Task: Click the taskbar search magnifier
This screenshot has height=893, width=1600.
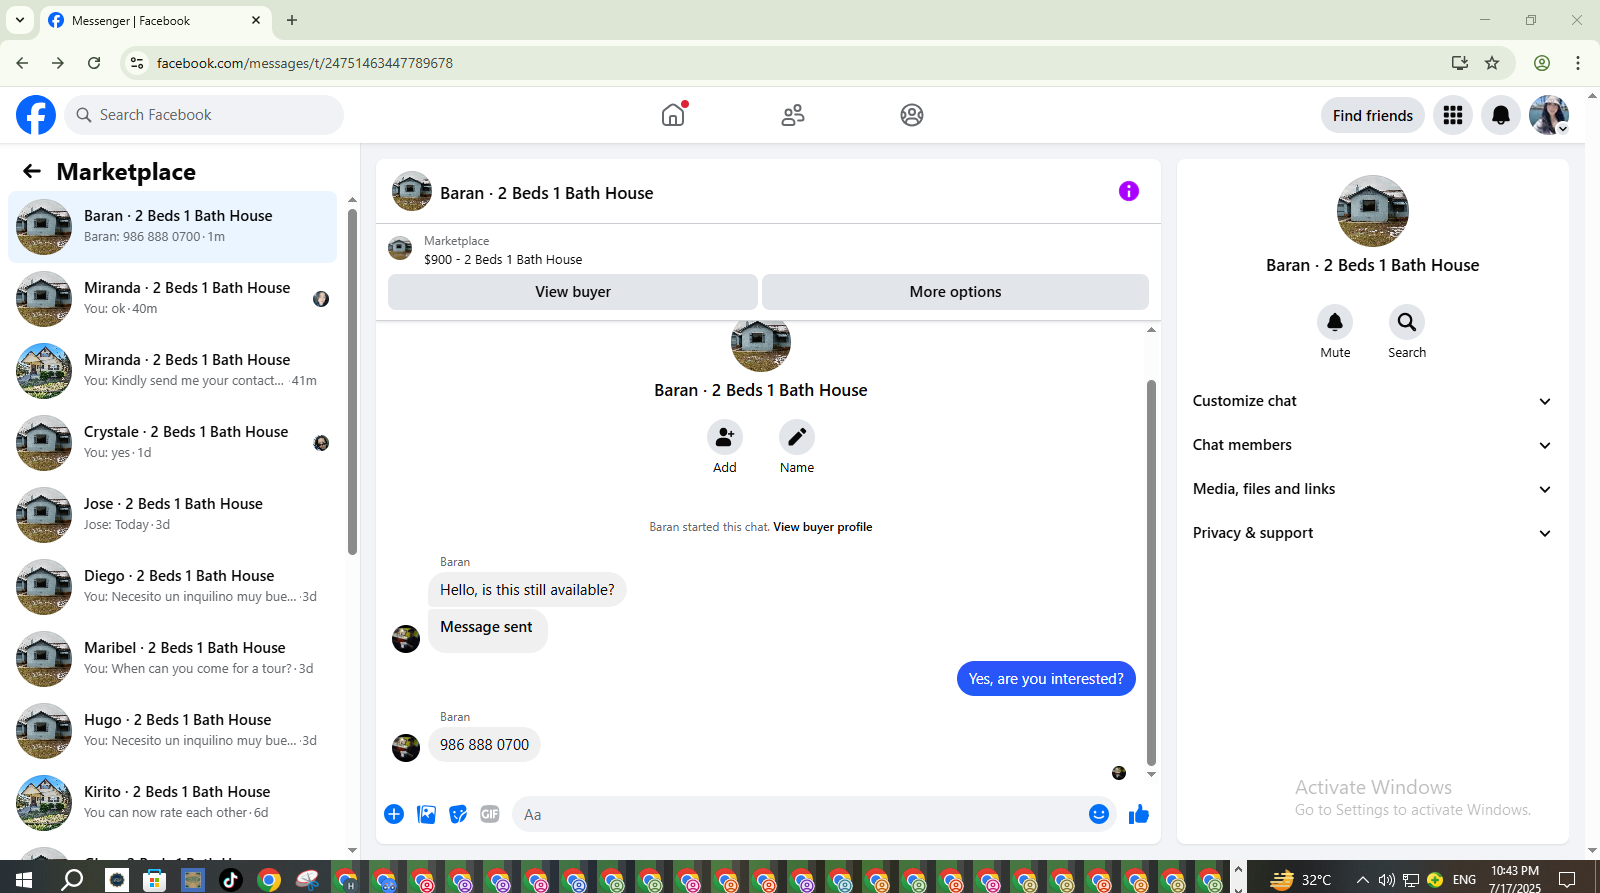Action: pyautogui.click(x=72, y=880)
